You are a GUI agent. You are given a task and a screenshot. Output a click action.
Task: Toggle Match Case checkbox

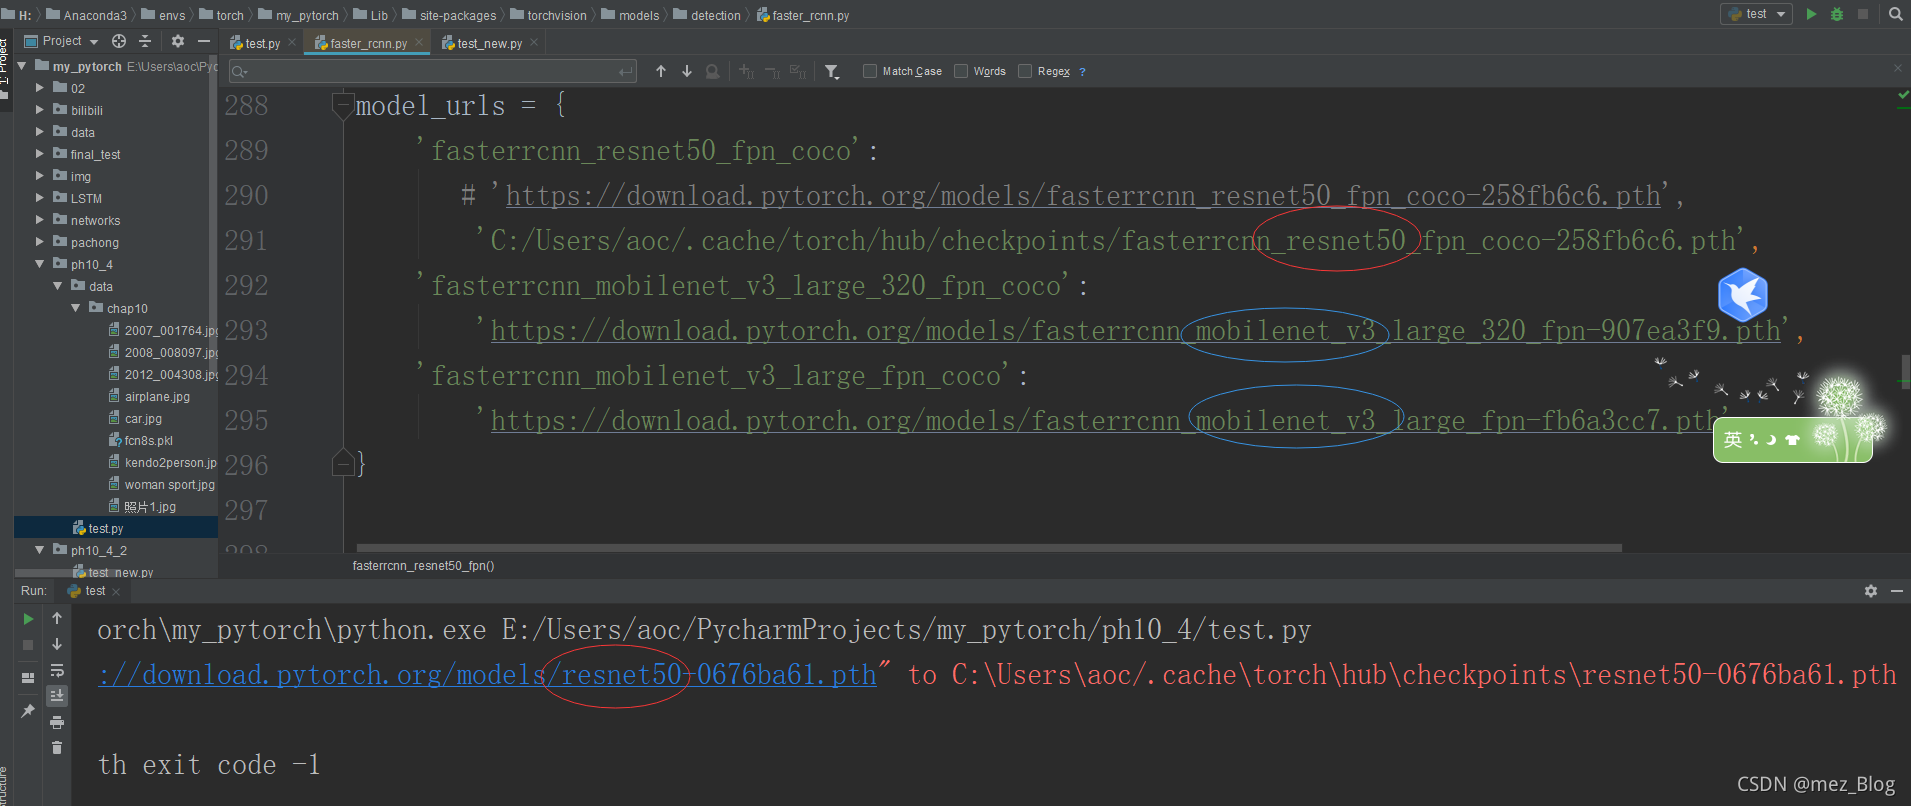[x=870, y=71]
